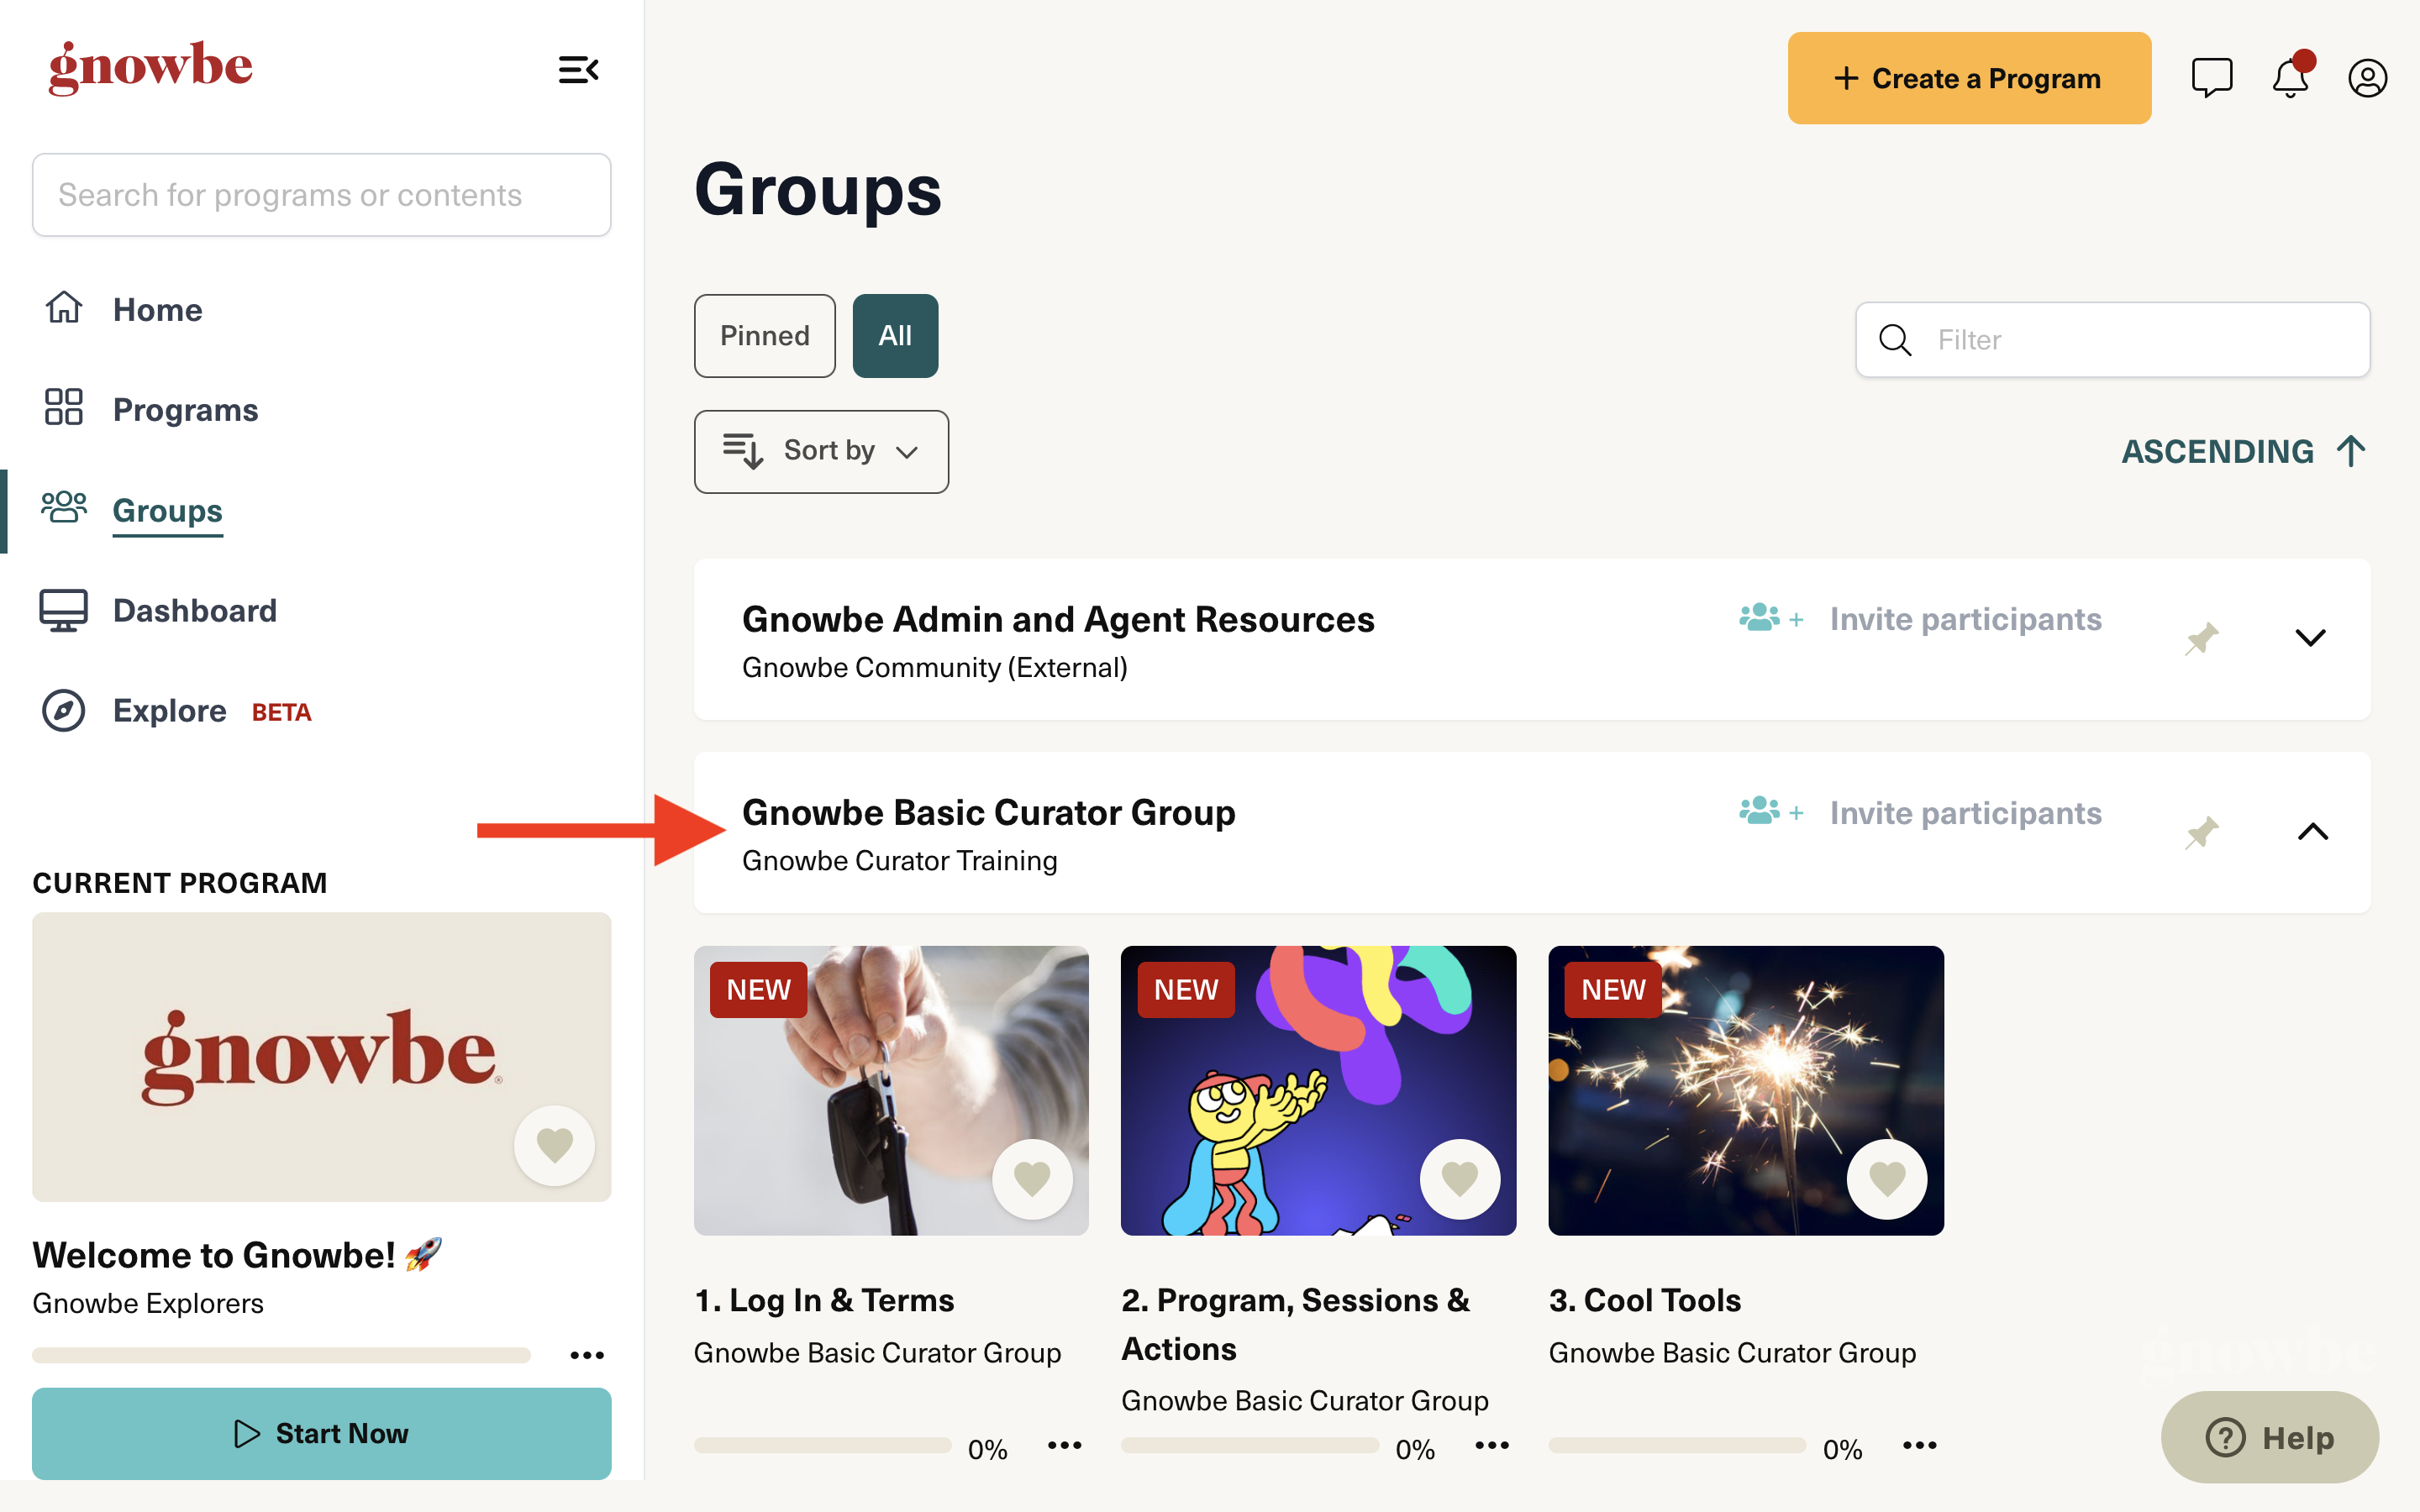
Task: Expand the Gnowbe Admin and Agent Resources group
Action: tap(2310, 637)
